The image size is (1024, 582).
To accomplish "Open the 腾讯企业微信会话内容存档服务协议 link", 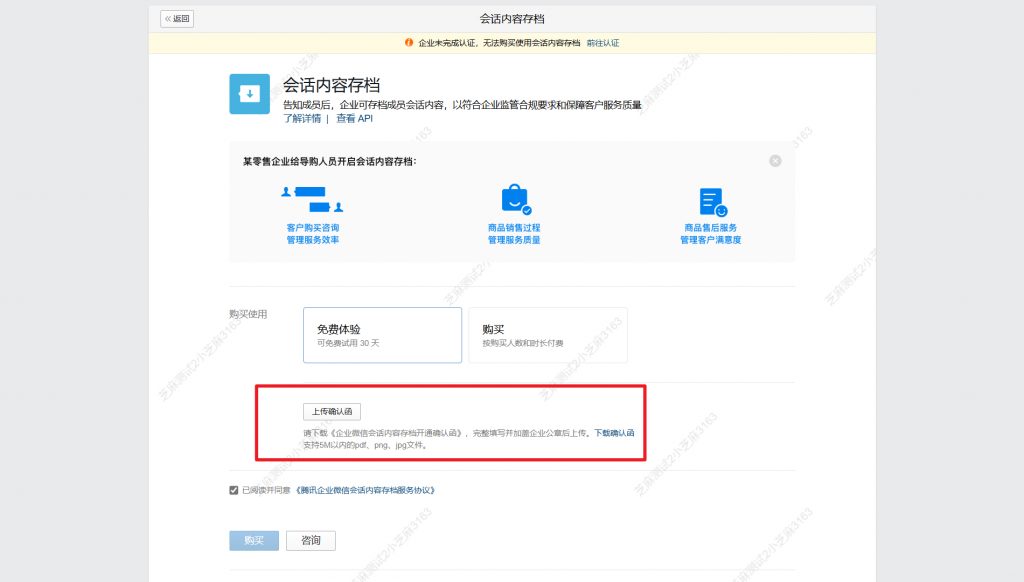I will coord(365,490).
